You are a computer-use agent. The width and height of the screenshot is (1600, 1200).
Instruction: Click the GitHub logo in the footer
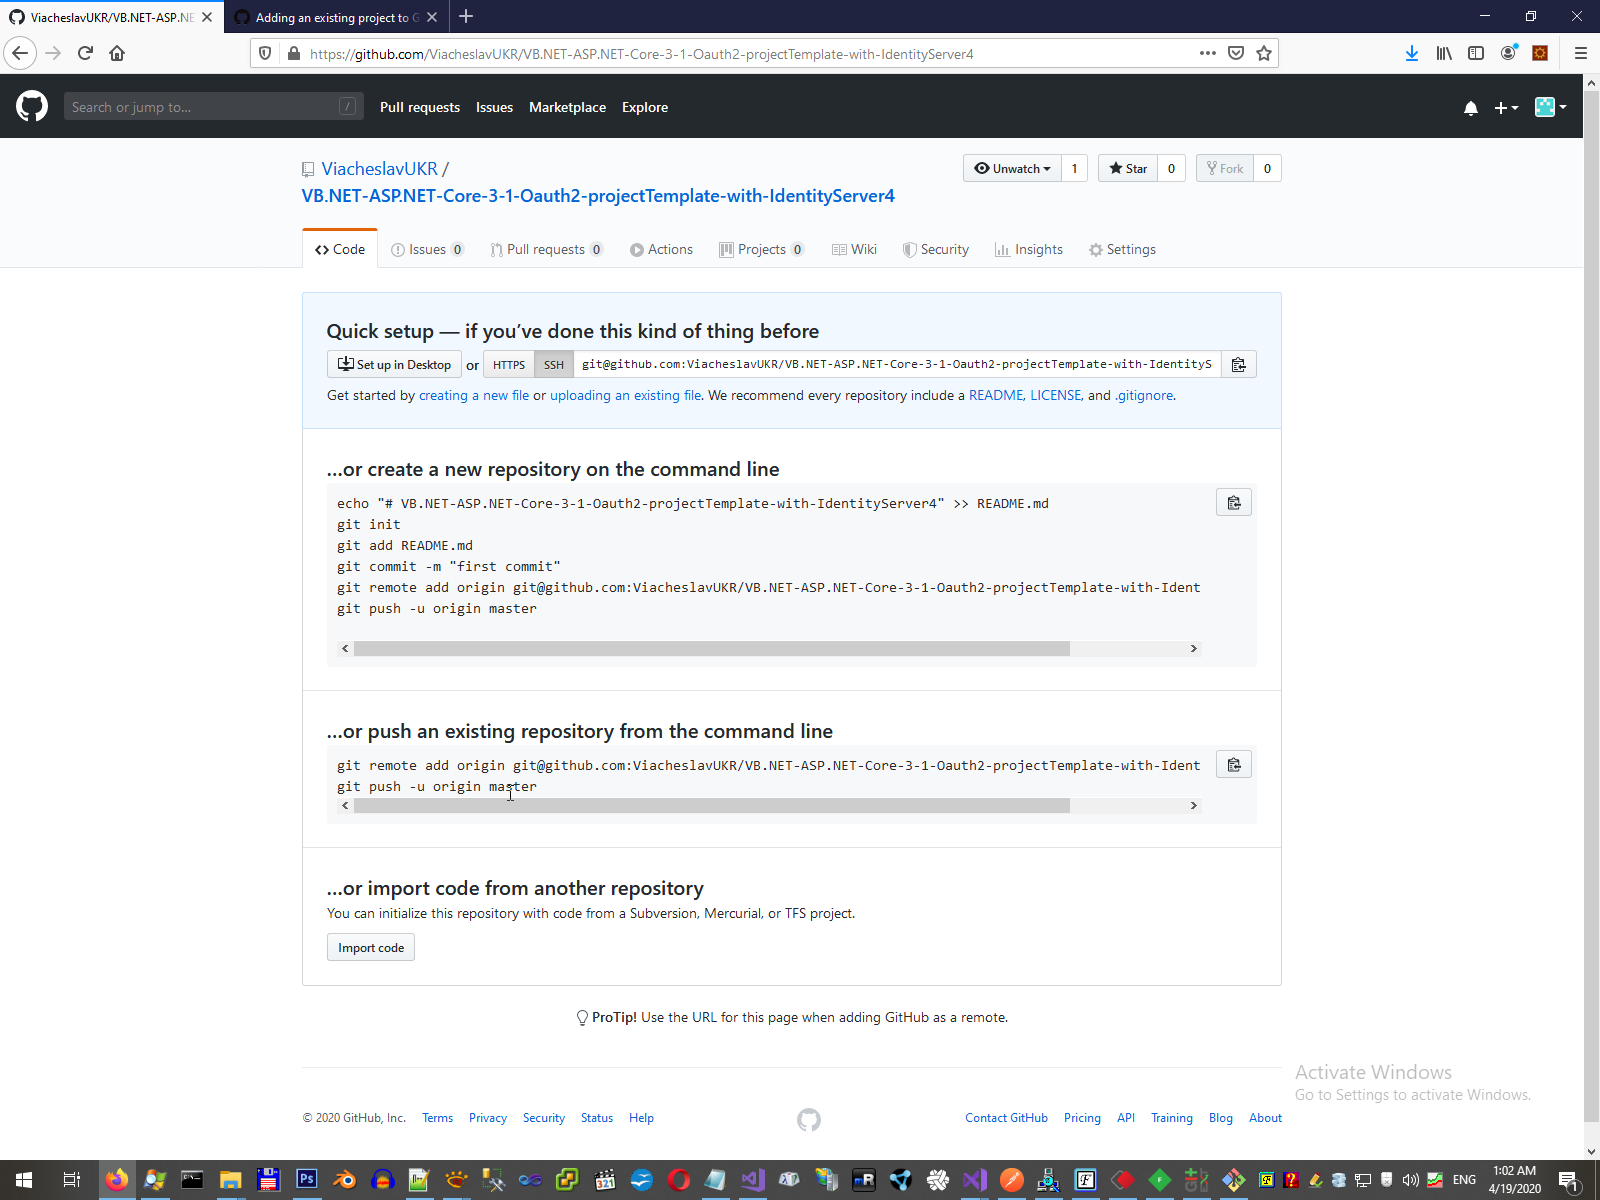(x=809, y=1120)
